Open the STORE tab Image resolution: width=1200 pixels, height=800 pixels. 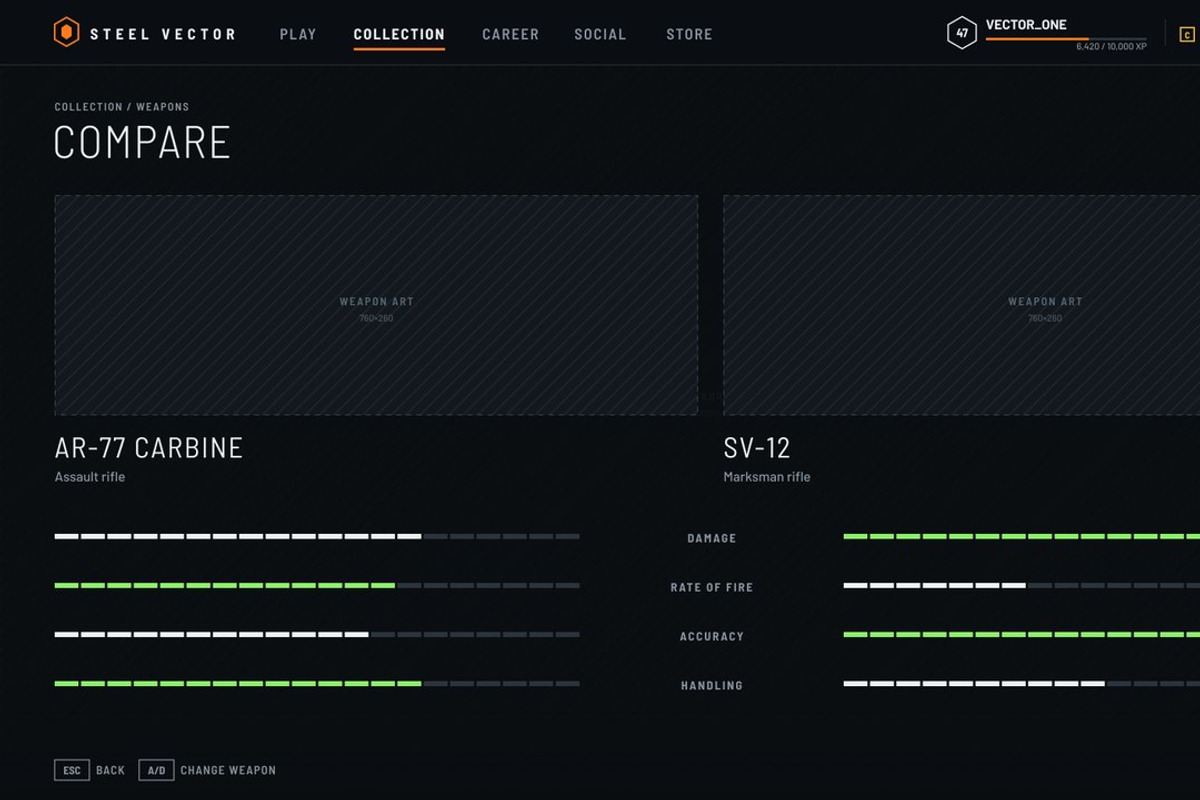click(689, 34)
